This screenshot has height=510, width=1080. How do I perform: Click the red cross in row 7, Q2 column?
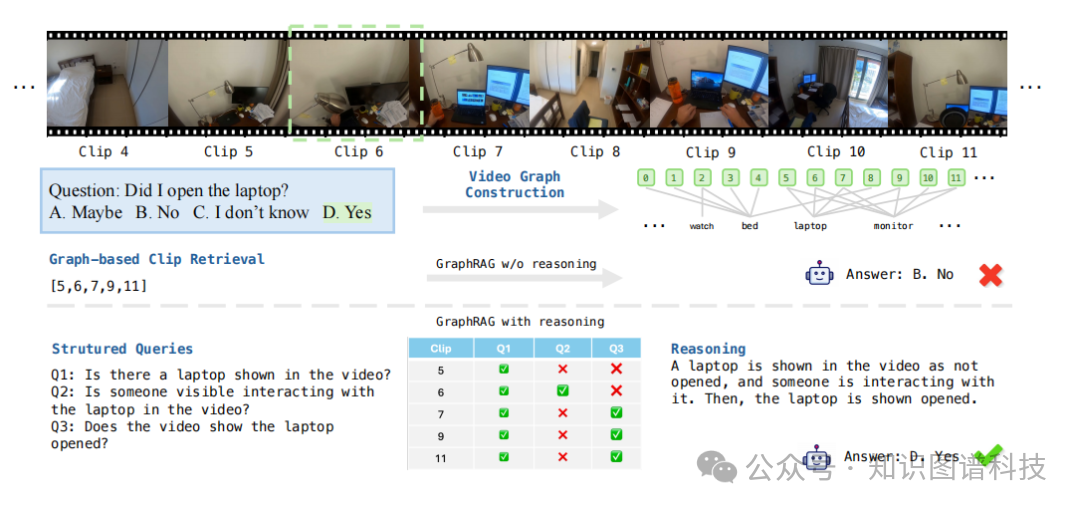click(562, 414)
